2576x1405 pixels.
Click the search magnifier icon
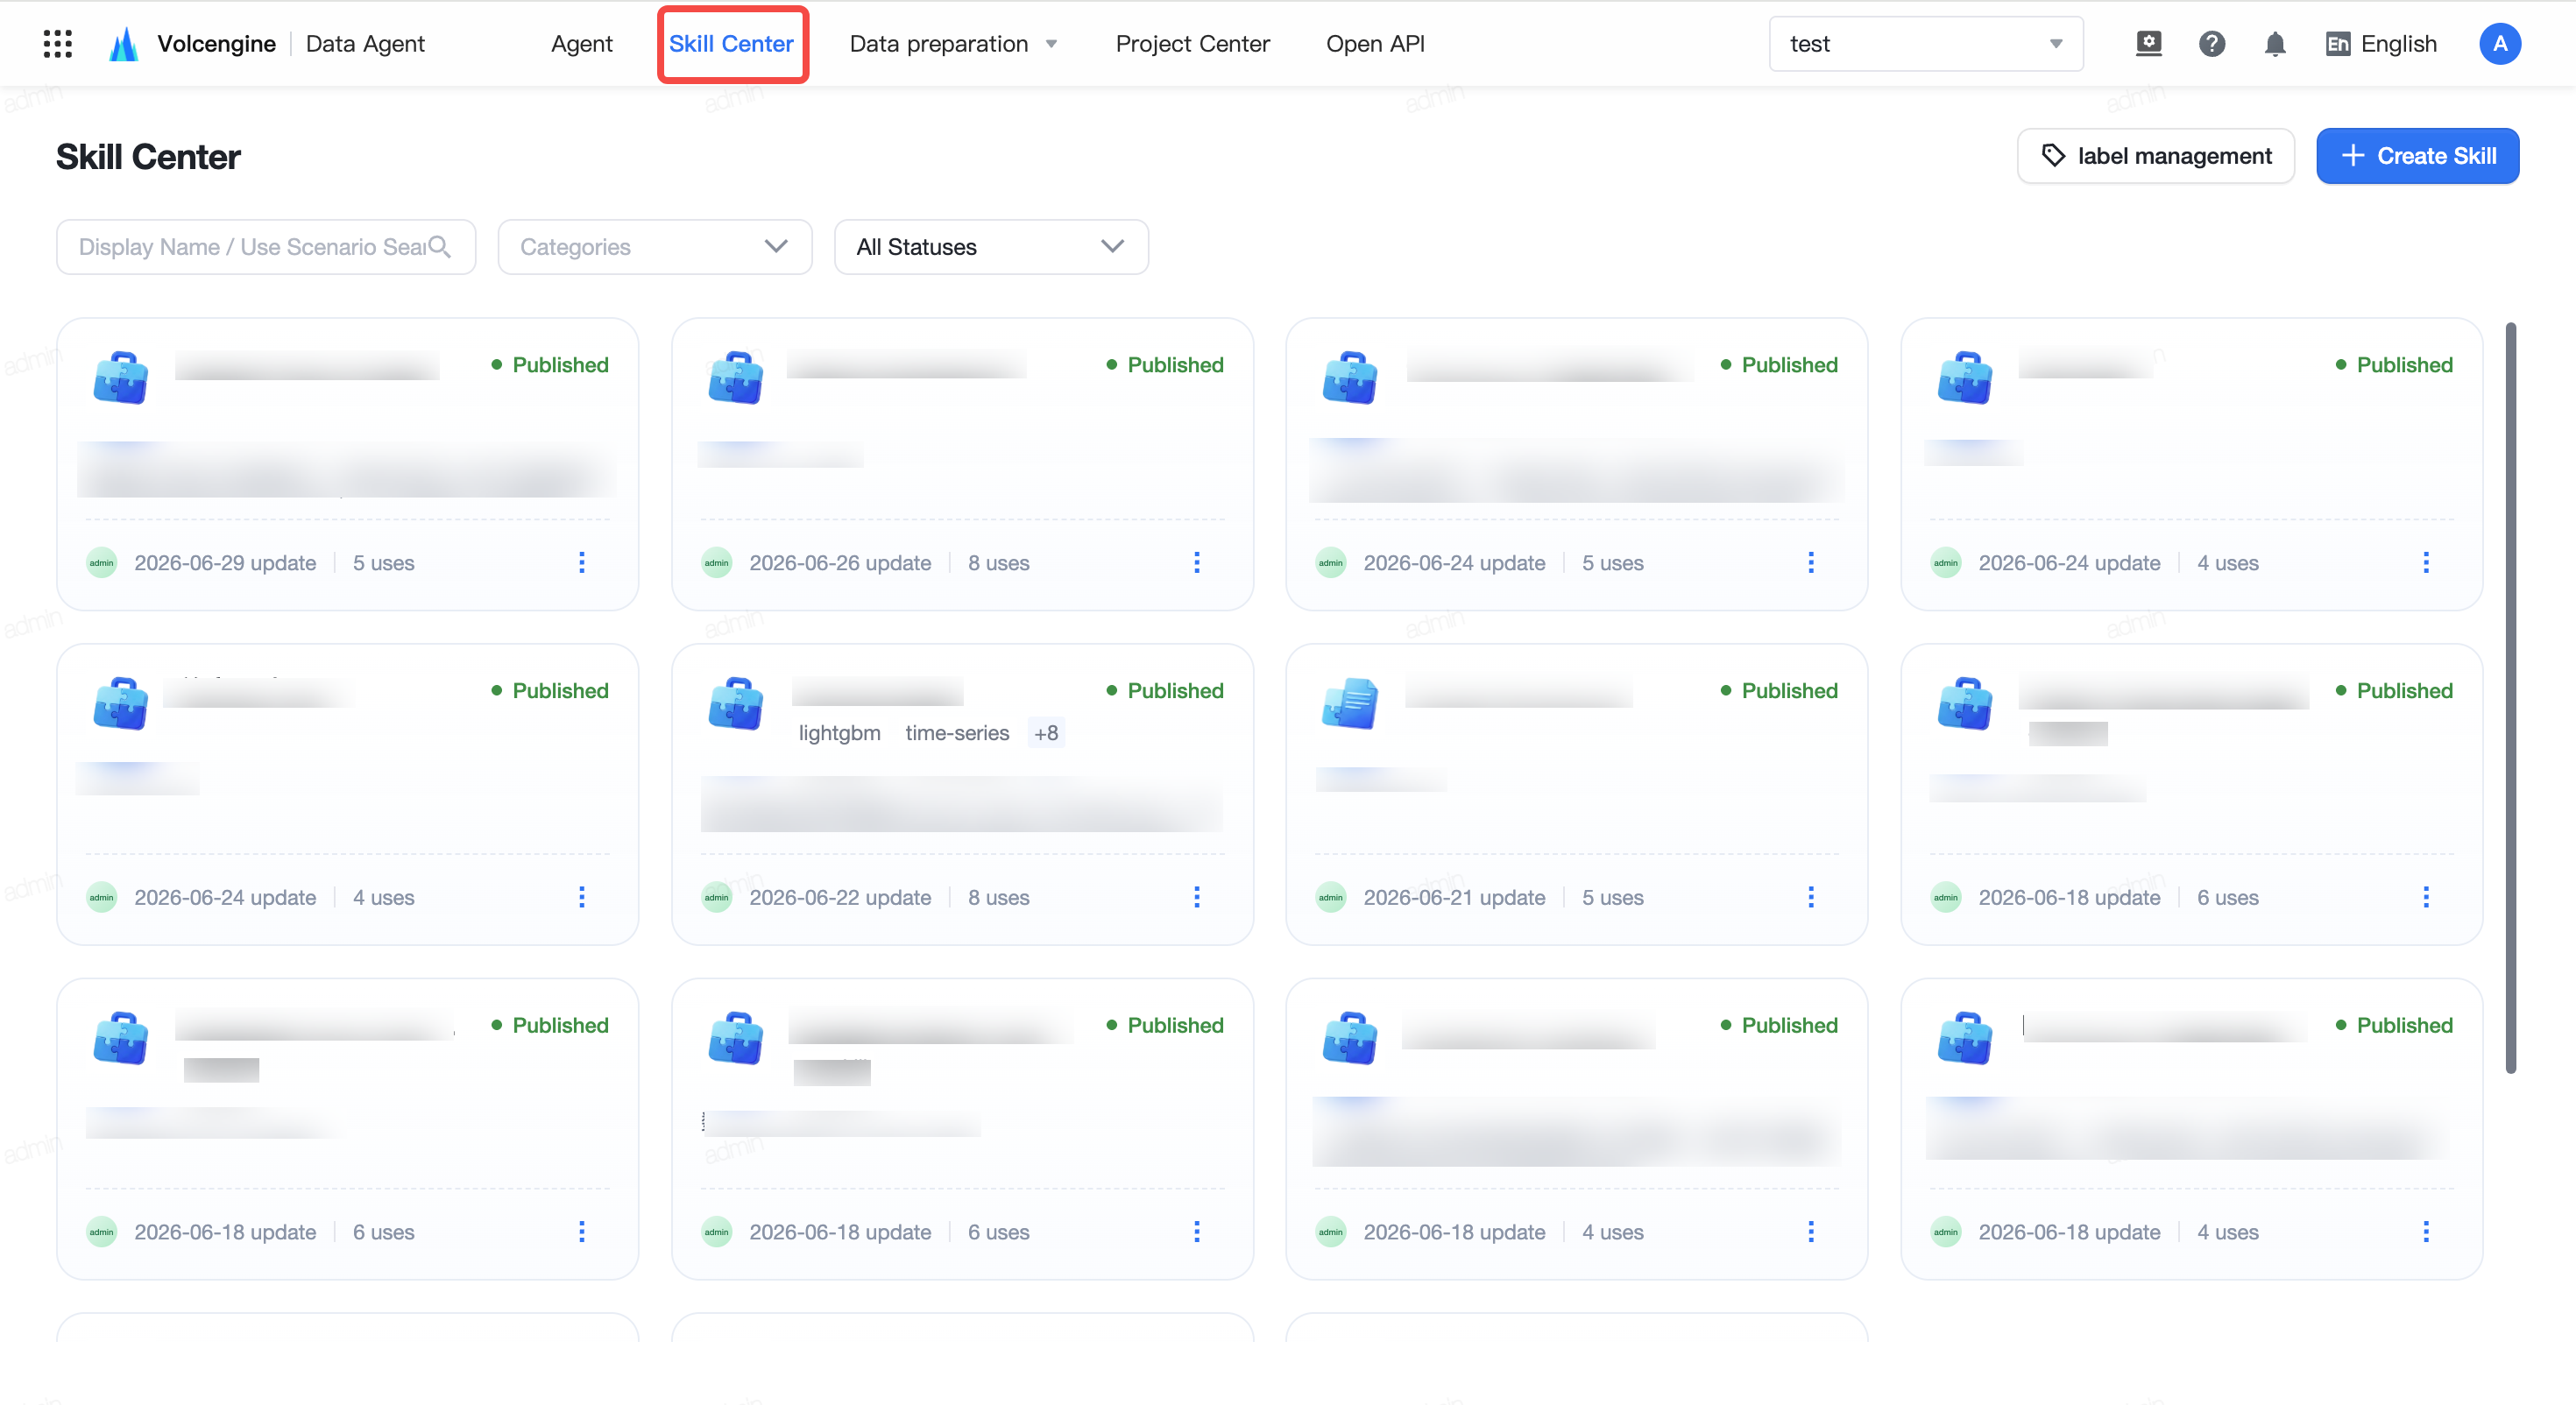(x=439, y=246)
